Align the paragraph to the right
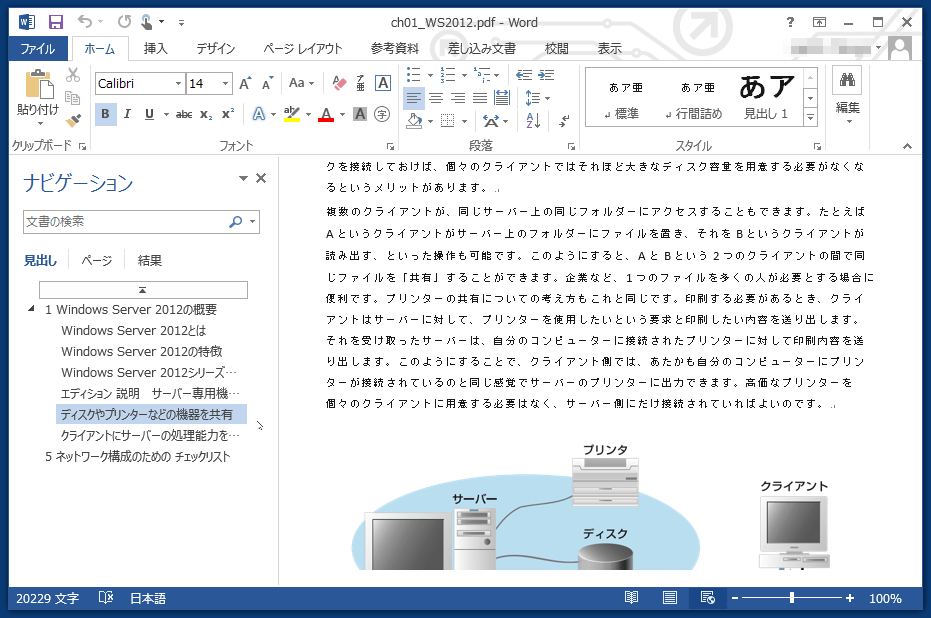 (x=458, y=98)
